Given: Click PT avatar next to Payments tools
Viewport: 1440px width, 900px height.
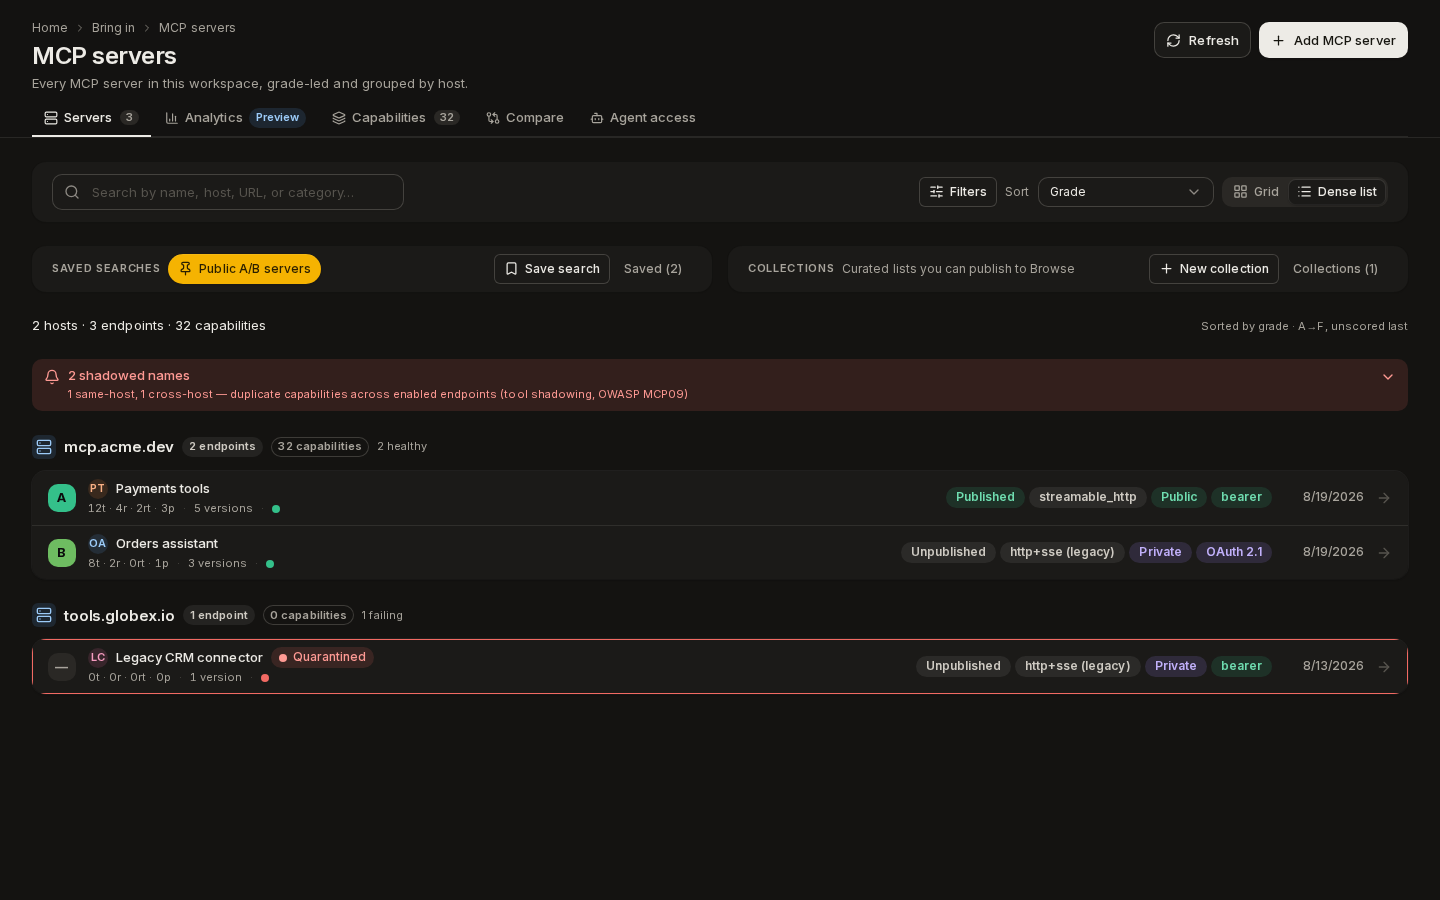Looking at the screenshot, I should 97,489.
